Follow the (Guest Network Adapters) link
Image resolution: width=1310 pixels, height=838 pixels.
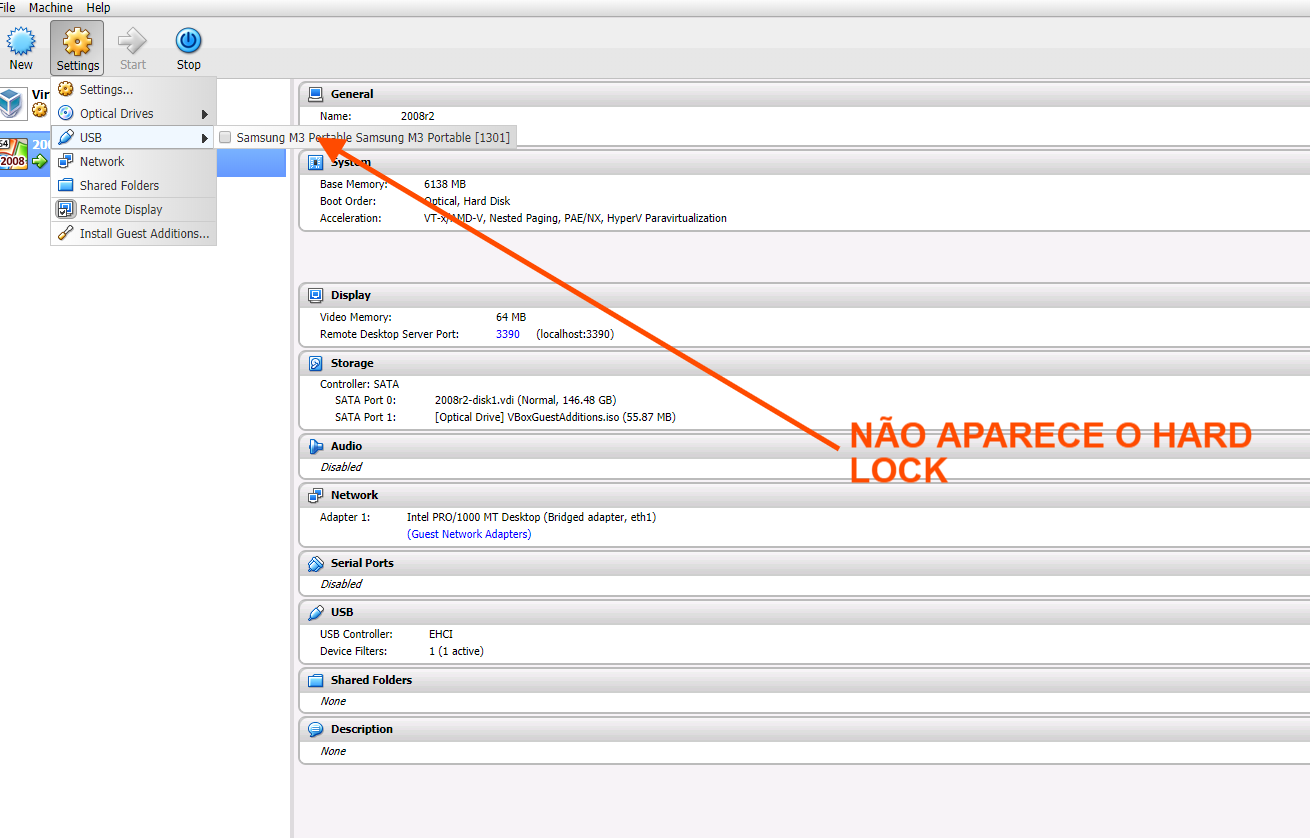[x=469, y=534]
